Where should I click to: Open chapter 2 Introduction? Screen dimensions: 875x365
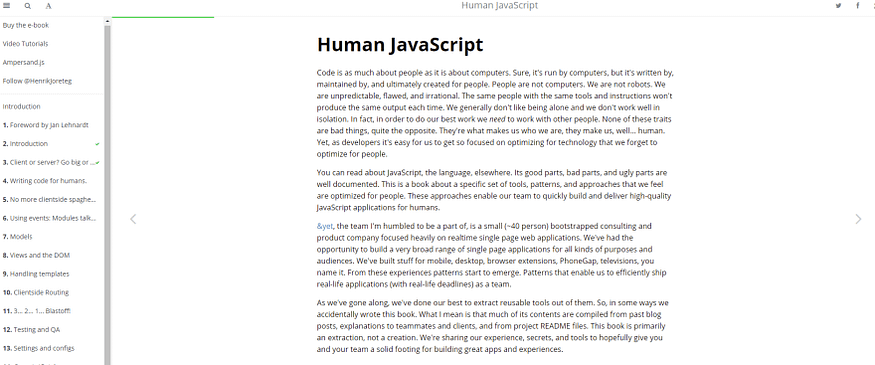coord(25,143)
